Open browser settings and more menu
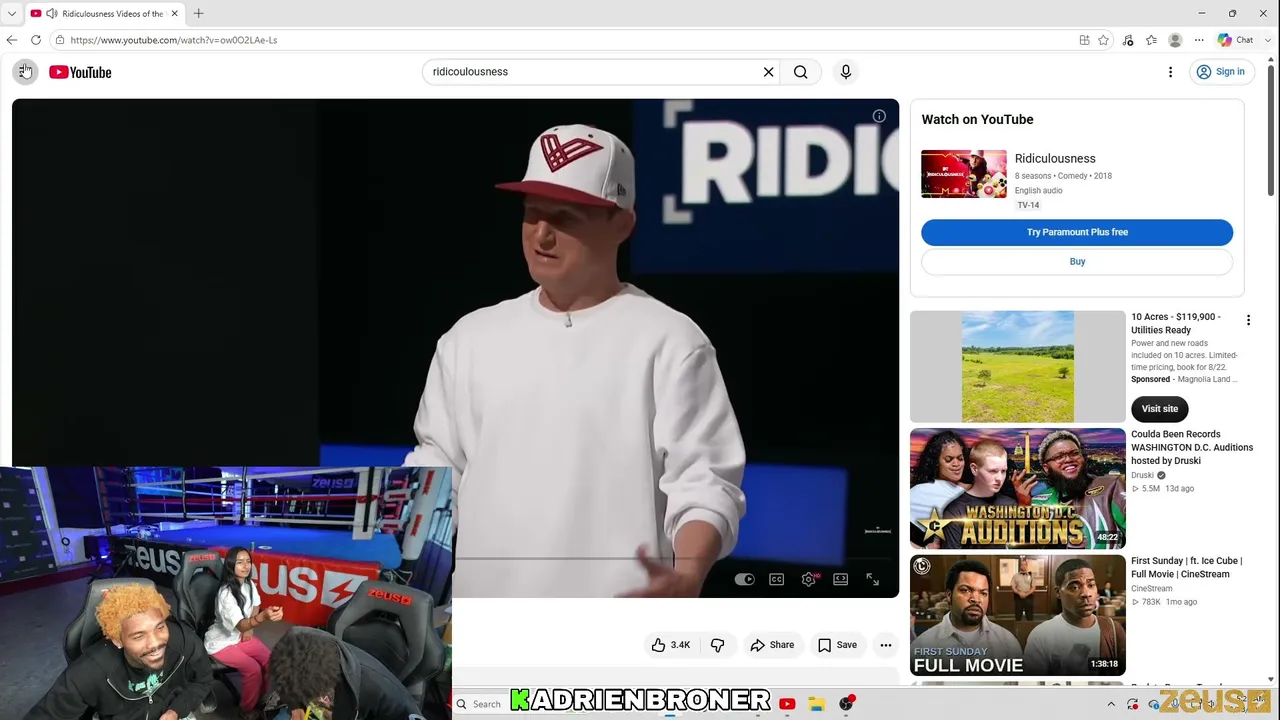 tap(1199, 40)
